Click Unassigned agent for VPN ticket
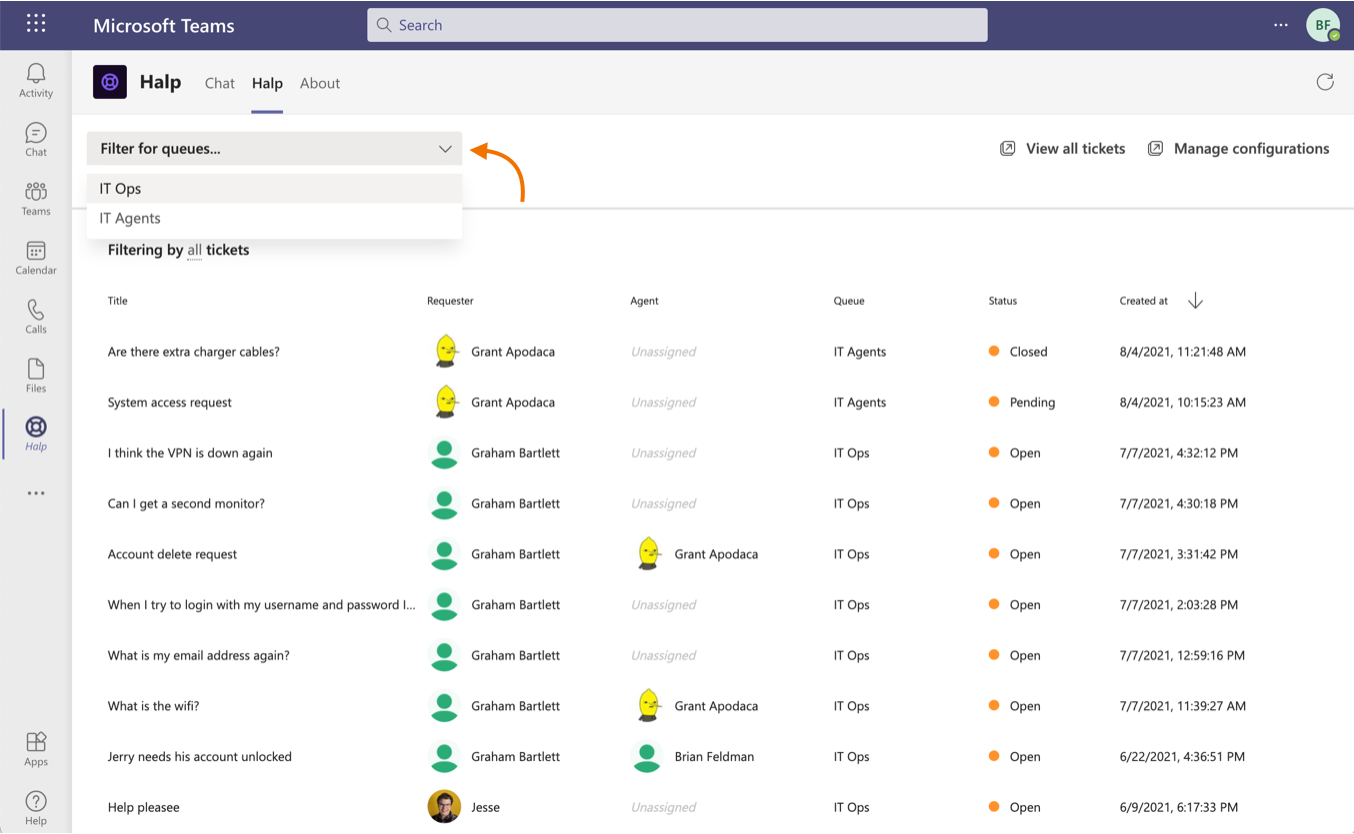The height and width of the screenshot is (834, 1354). coord(663,453)
